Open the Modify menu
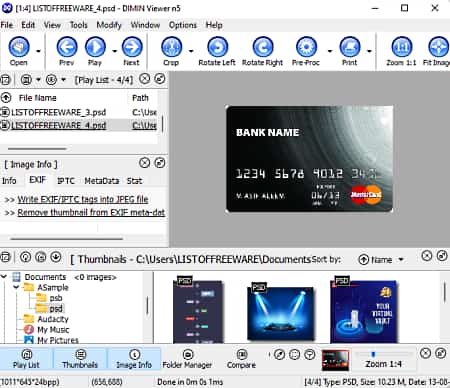450x388 pixels. (109, 25)
